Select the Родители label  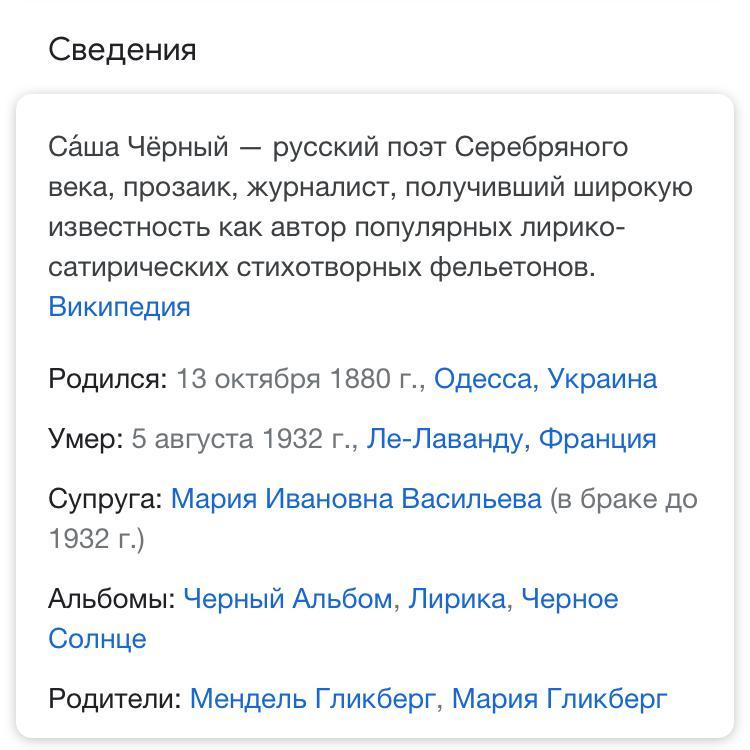115,699
